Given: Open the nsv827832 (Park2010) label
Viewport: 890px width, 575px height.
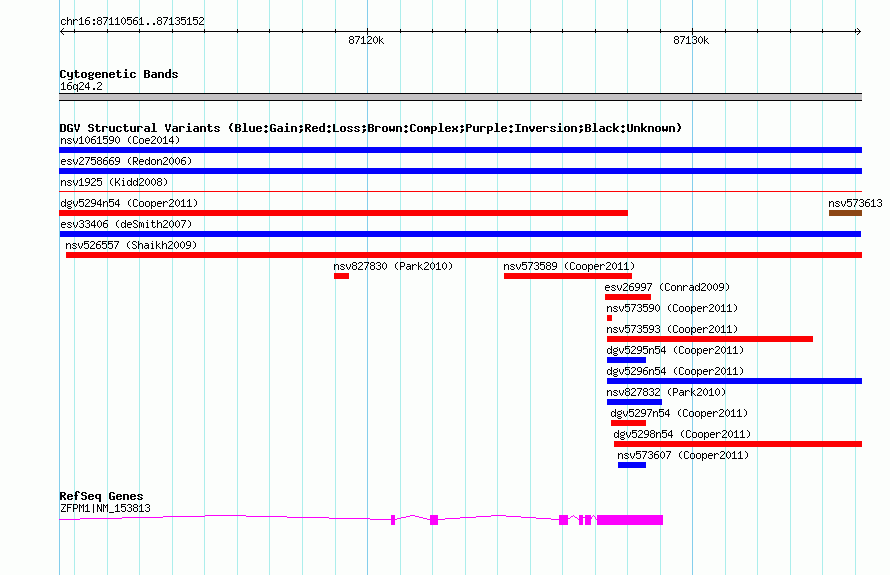Looking at the screenshot, I should (x=666, y=392).
